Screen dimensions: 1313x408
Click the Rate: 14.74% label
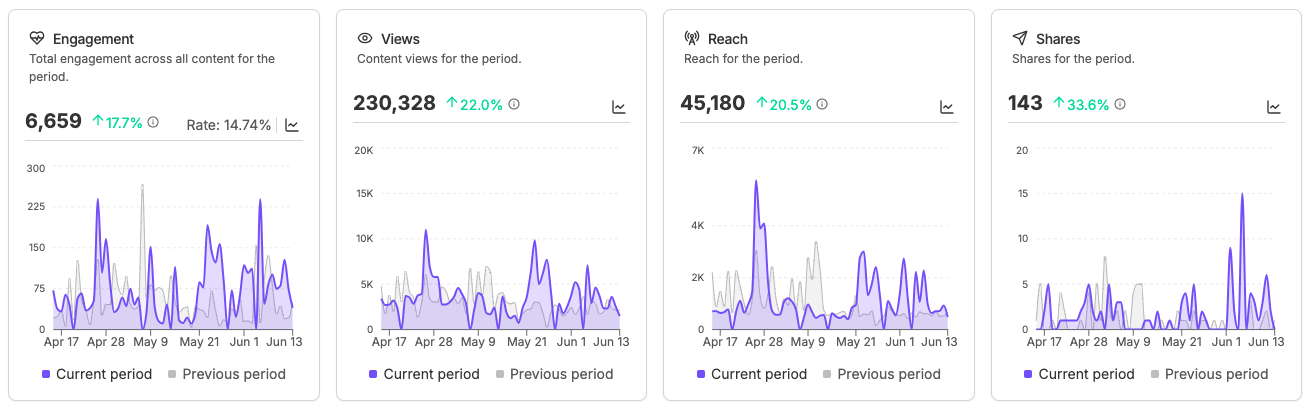point(229,125)
